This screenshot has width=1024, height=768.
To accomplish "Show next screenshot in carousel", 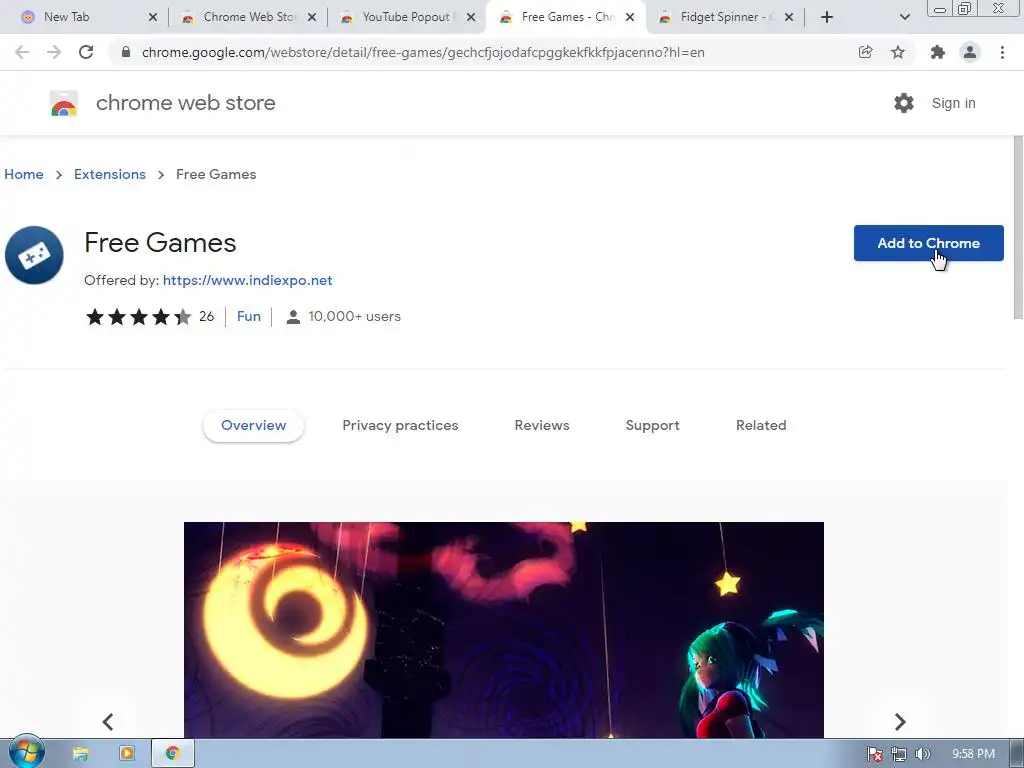I will tap(900, 722).
